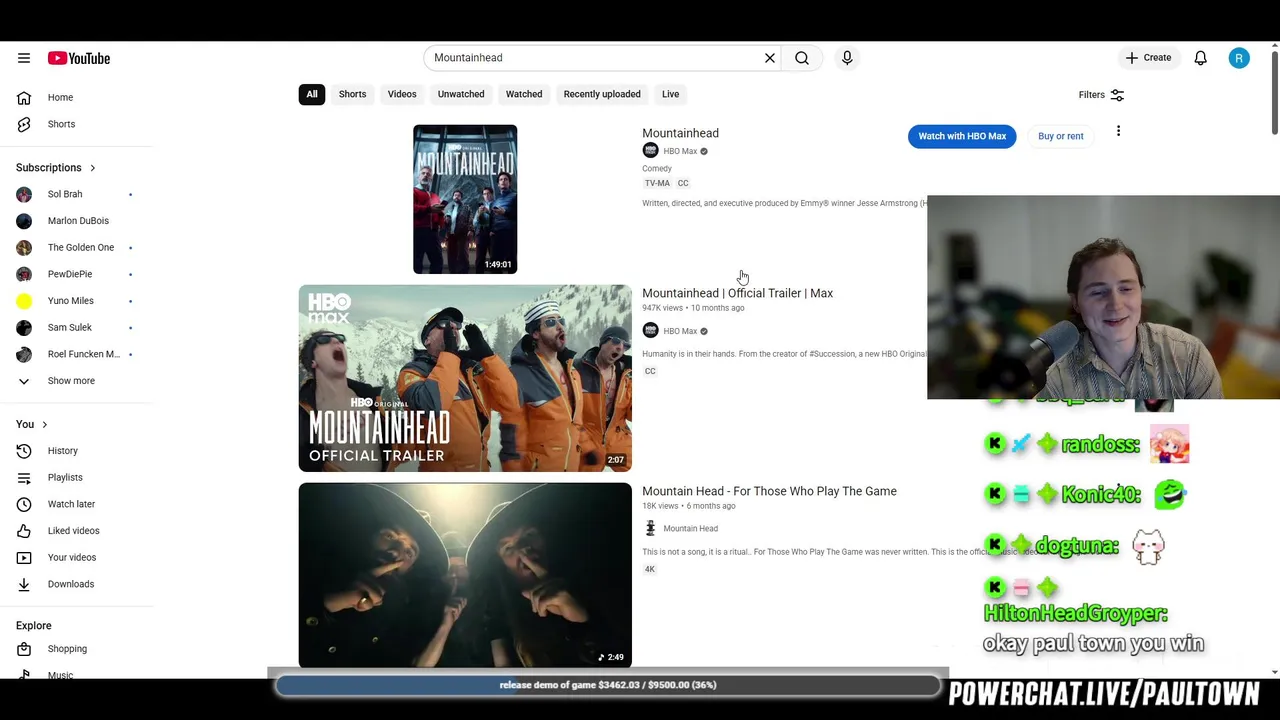Select the Watched filter chip
1280x720 pixels.
pos(524,94)
